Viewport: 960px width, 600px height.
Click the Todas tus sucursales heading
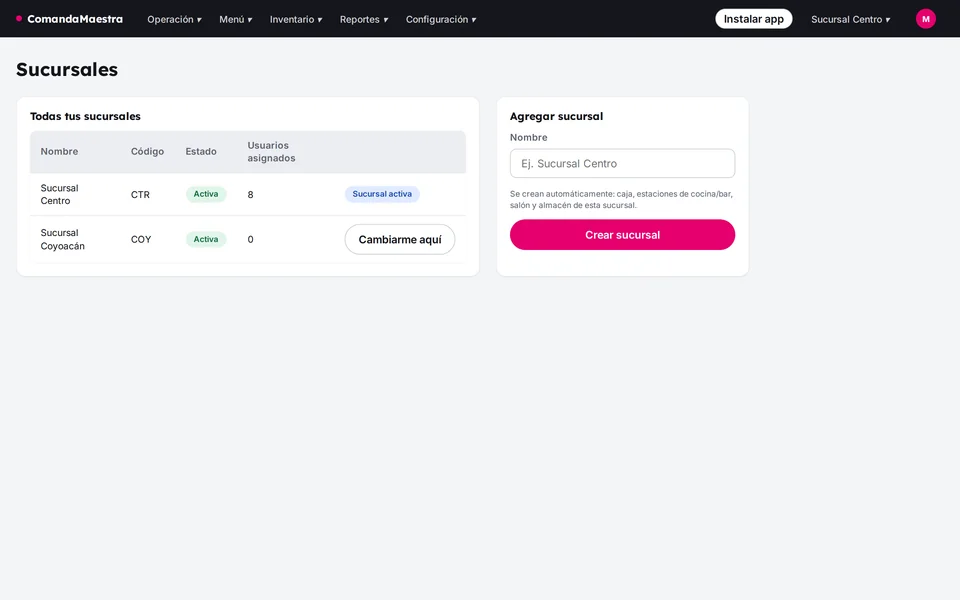85,116
